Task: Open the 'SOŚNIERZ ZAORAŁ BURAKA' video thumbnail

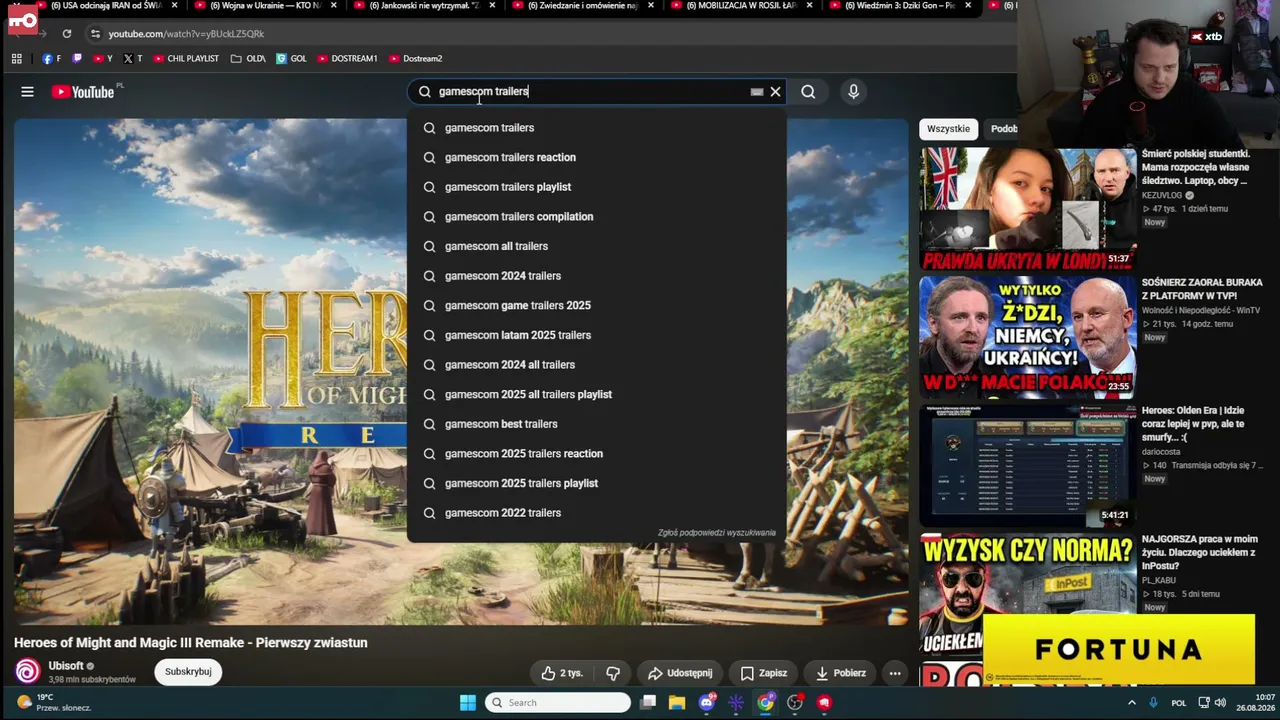Action: click(x=1027, y=337)
